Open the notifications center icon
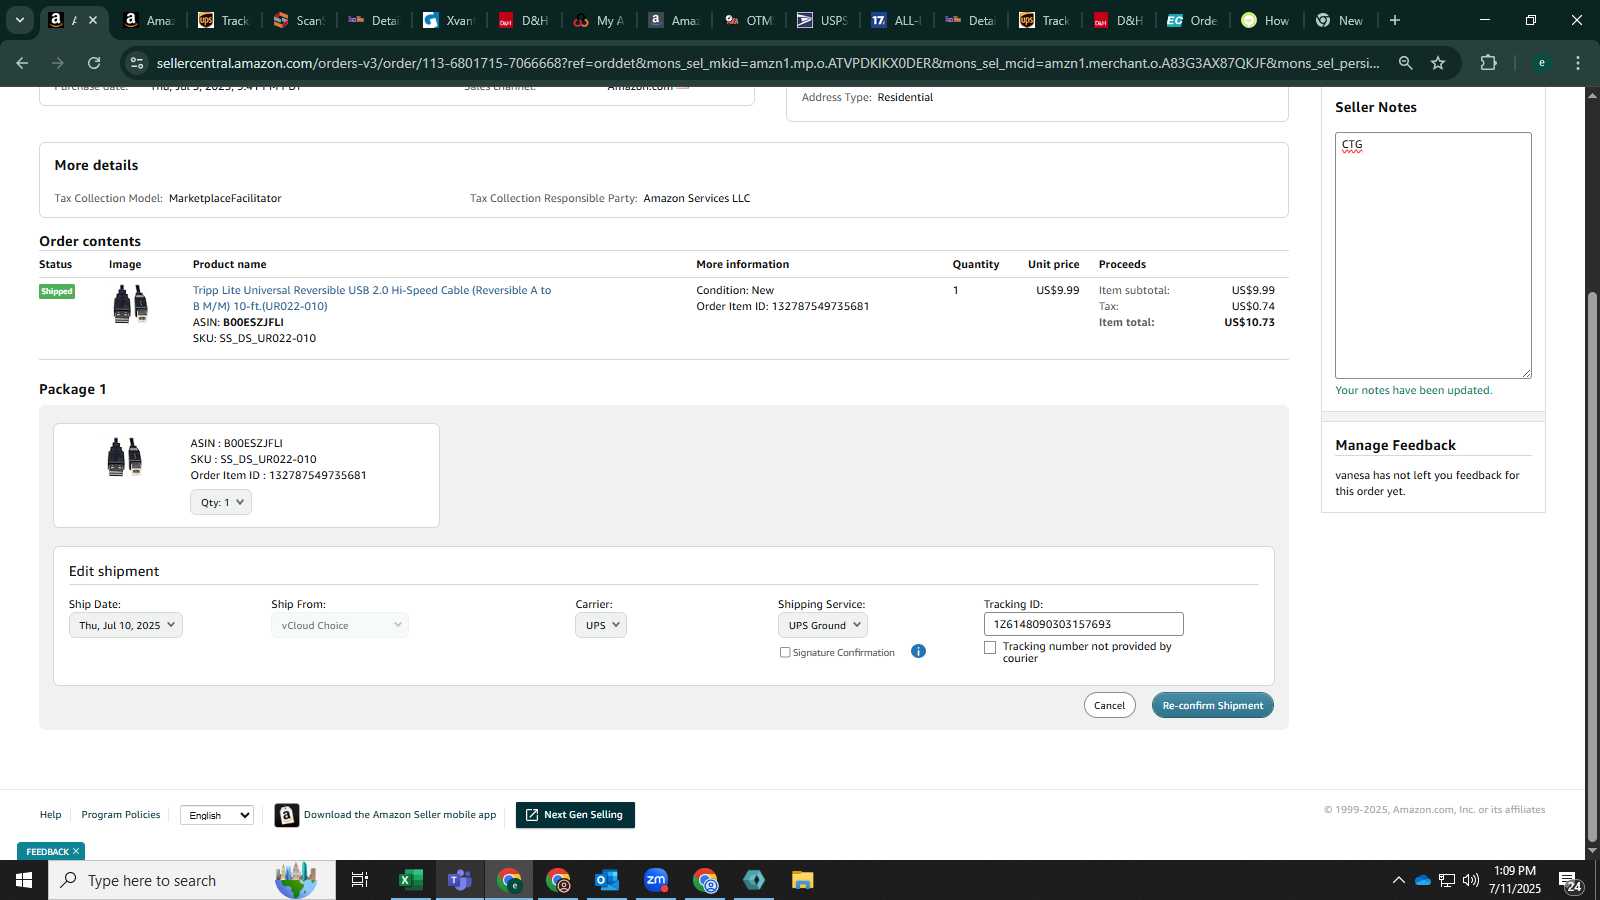This screenshot has height=900, width=1600. [x=1570, y=880]
